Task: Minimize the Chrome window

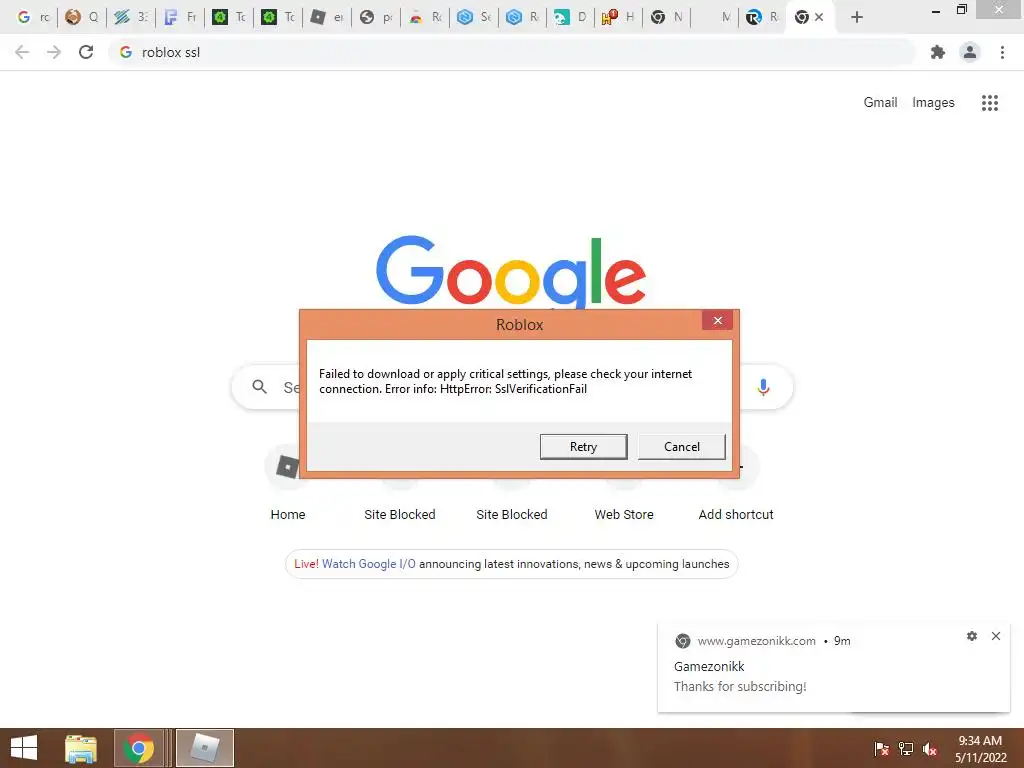Action: [936, 11]
